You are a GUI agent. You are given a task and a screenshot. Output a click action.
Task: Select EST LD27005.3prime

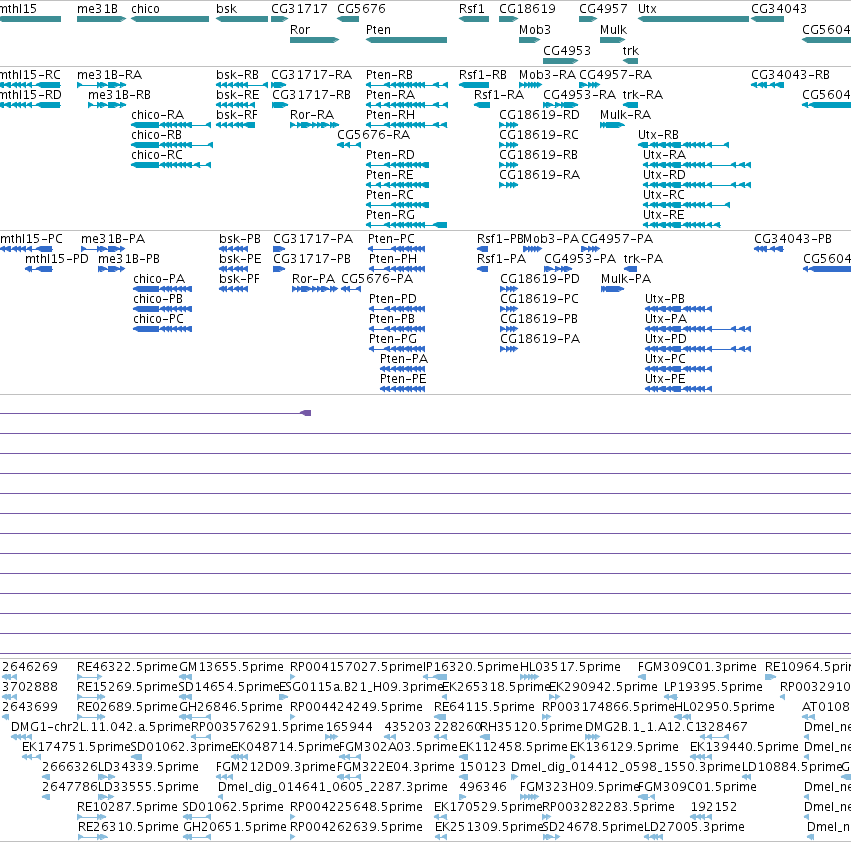[x=694, y=827]
